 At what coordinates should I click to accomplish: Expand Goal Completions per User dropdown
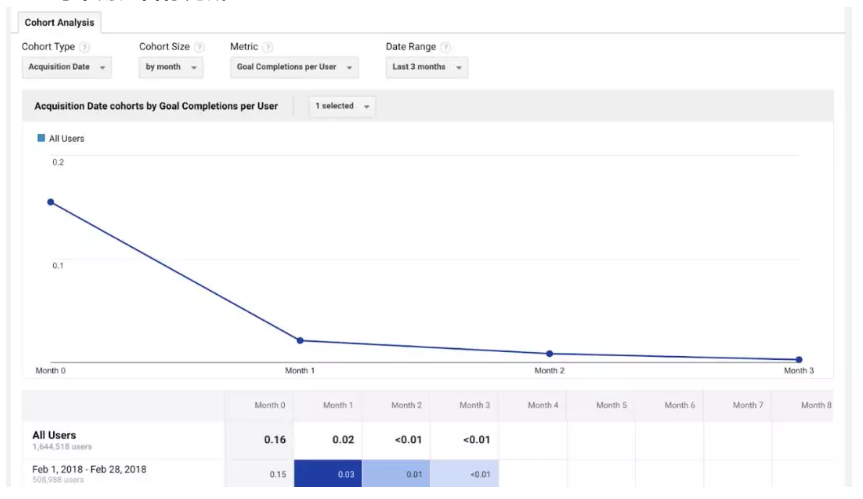(294, 68)
